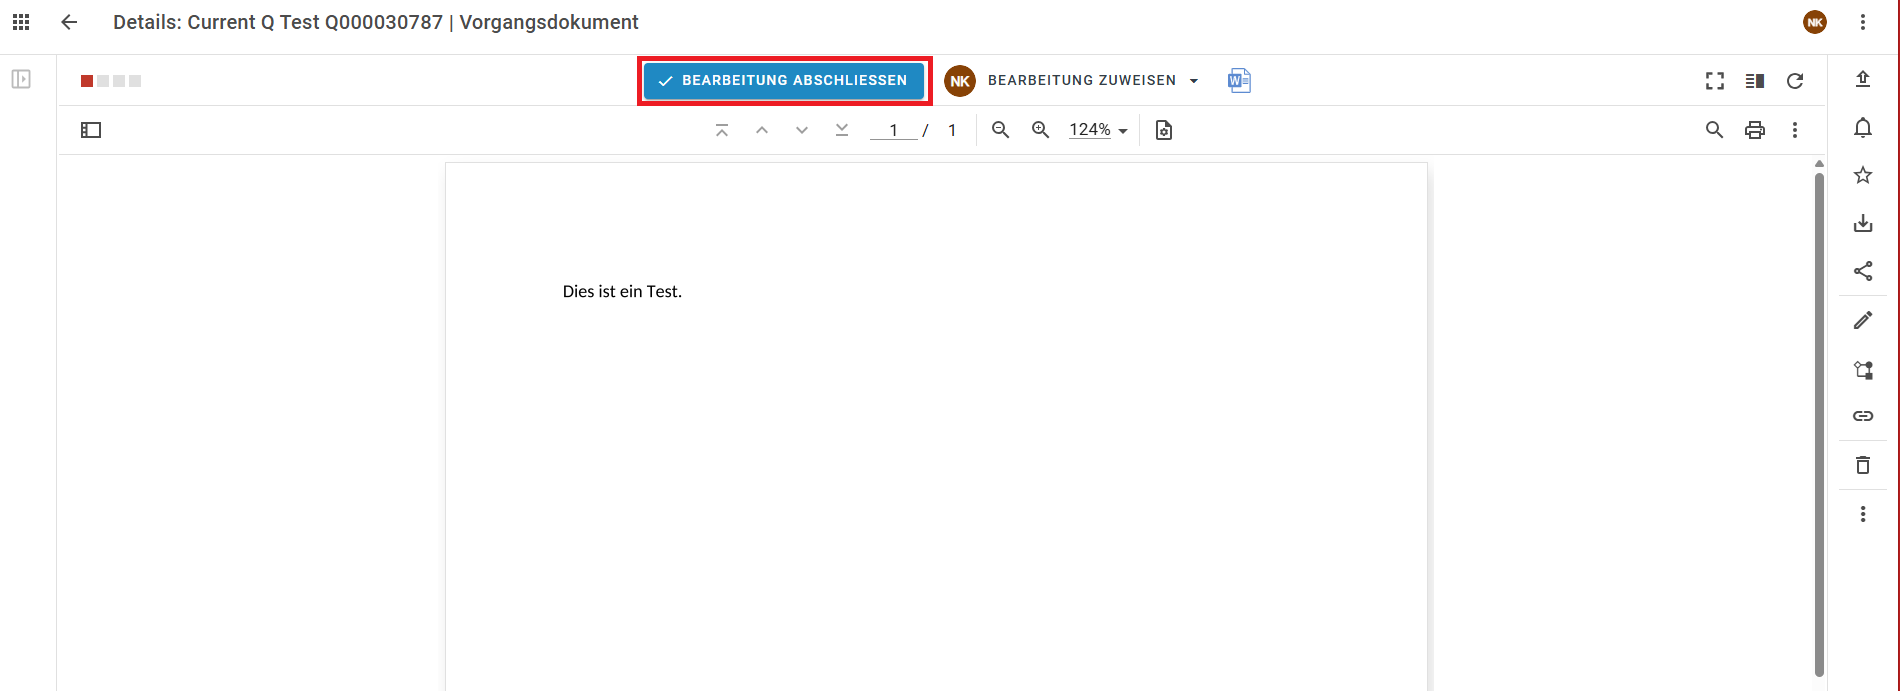Viewport: 1900px width, 691px height.
Task: Open document in Word via Word icon
Action: click(1239, 81)
